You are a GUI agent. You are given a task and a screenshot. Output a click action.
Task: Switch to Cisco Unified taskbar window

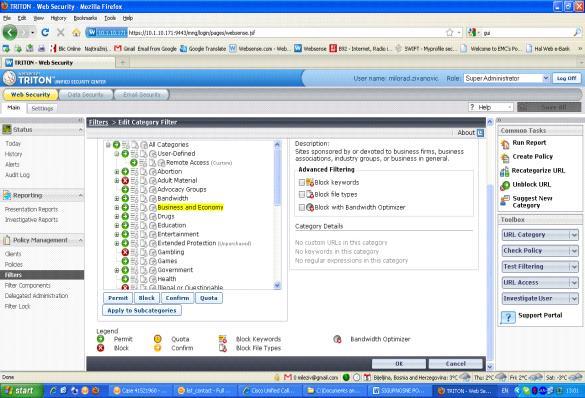pyautogui.click(x=269, y=391)
